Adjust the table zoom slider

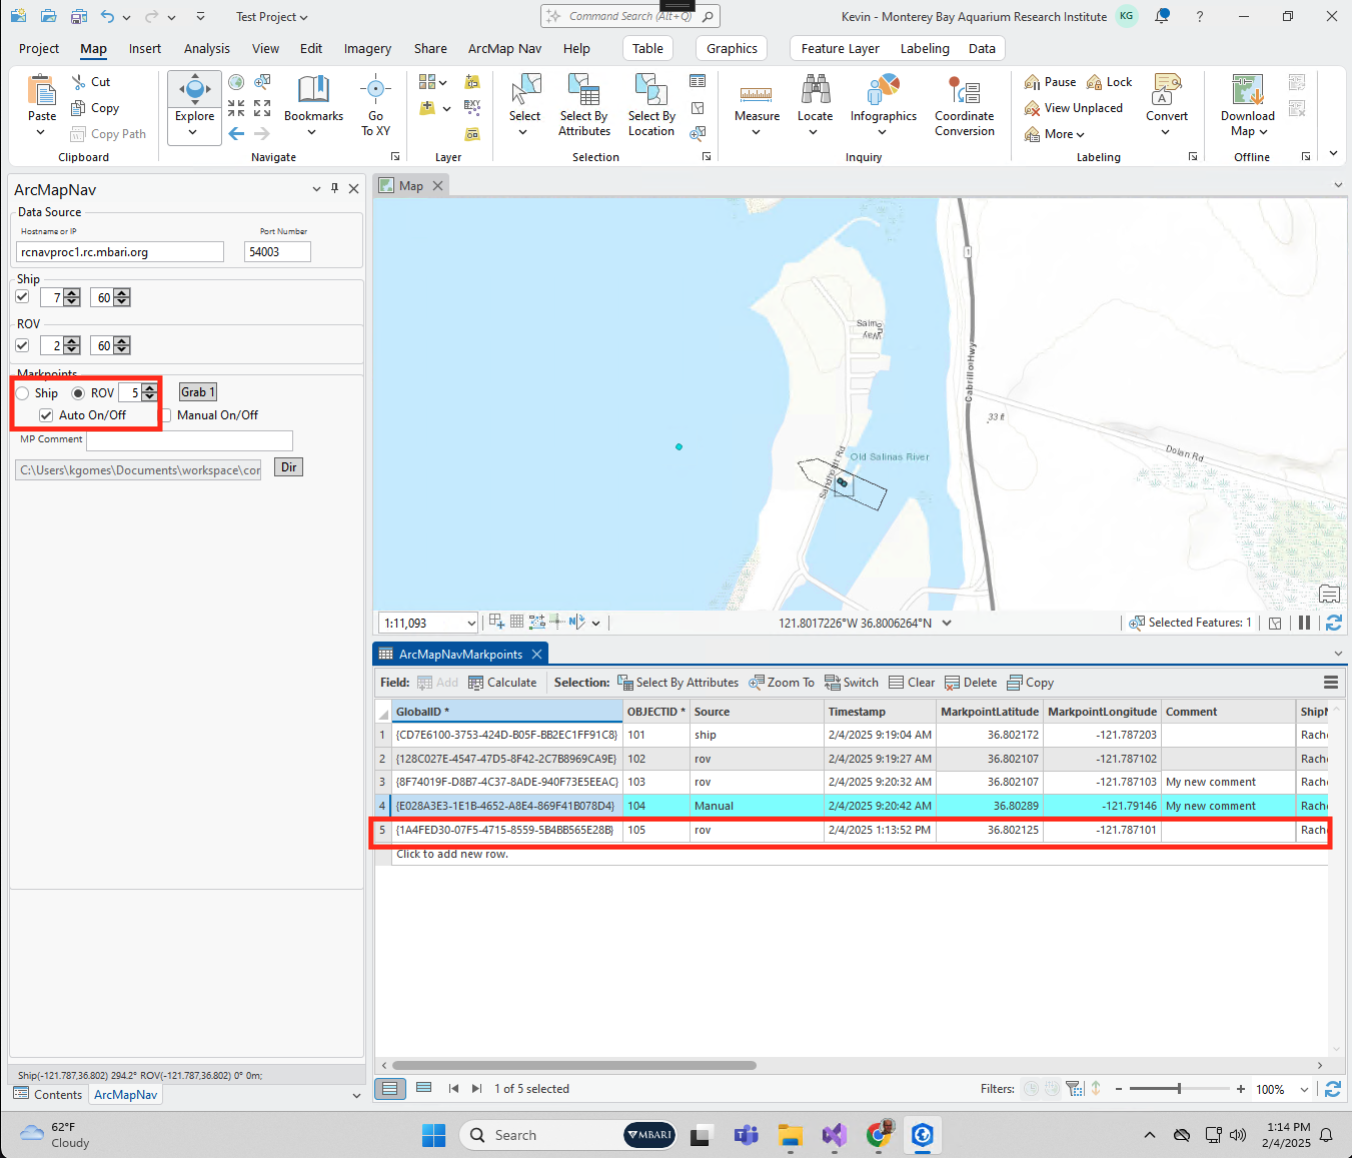pos(1179,1089)
